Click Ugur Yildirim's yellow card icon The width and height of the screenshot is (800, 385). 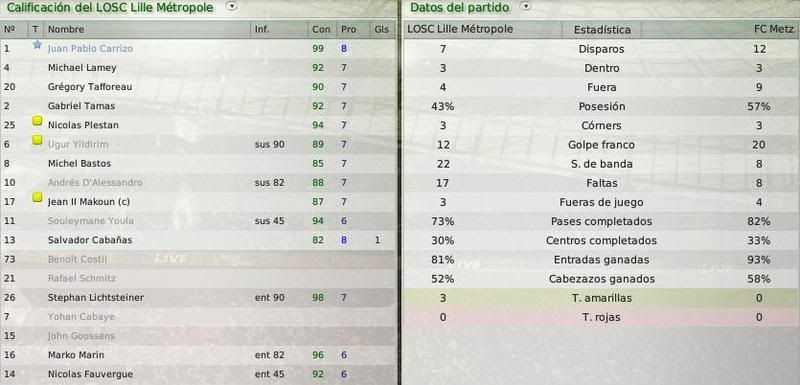click(37, 140)
